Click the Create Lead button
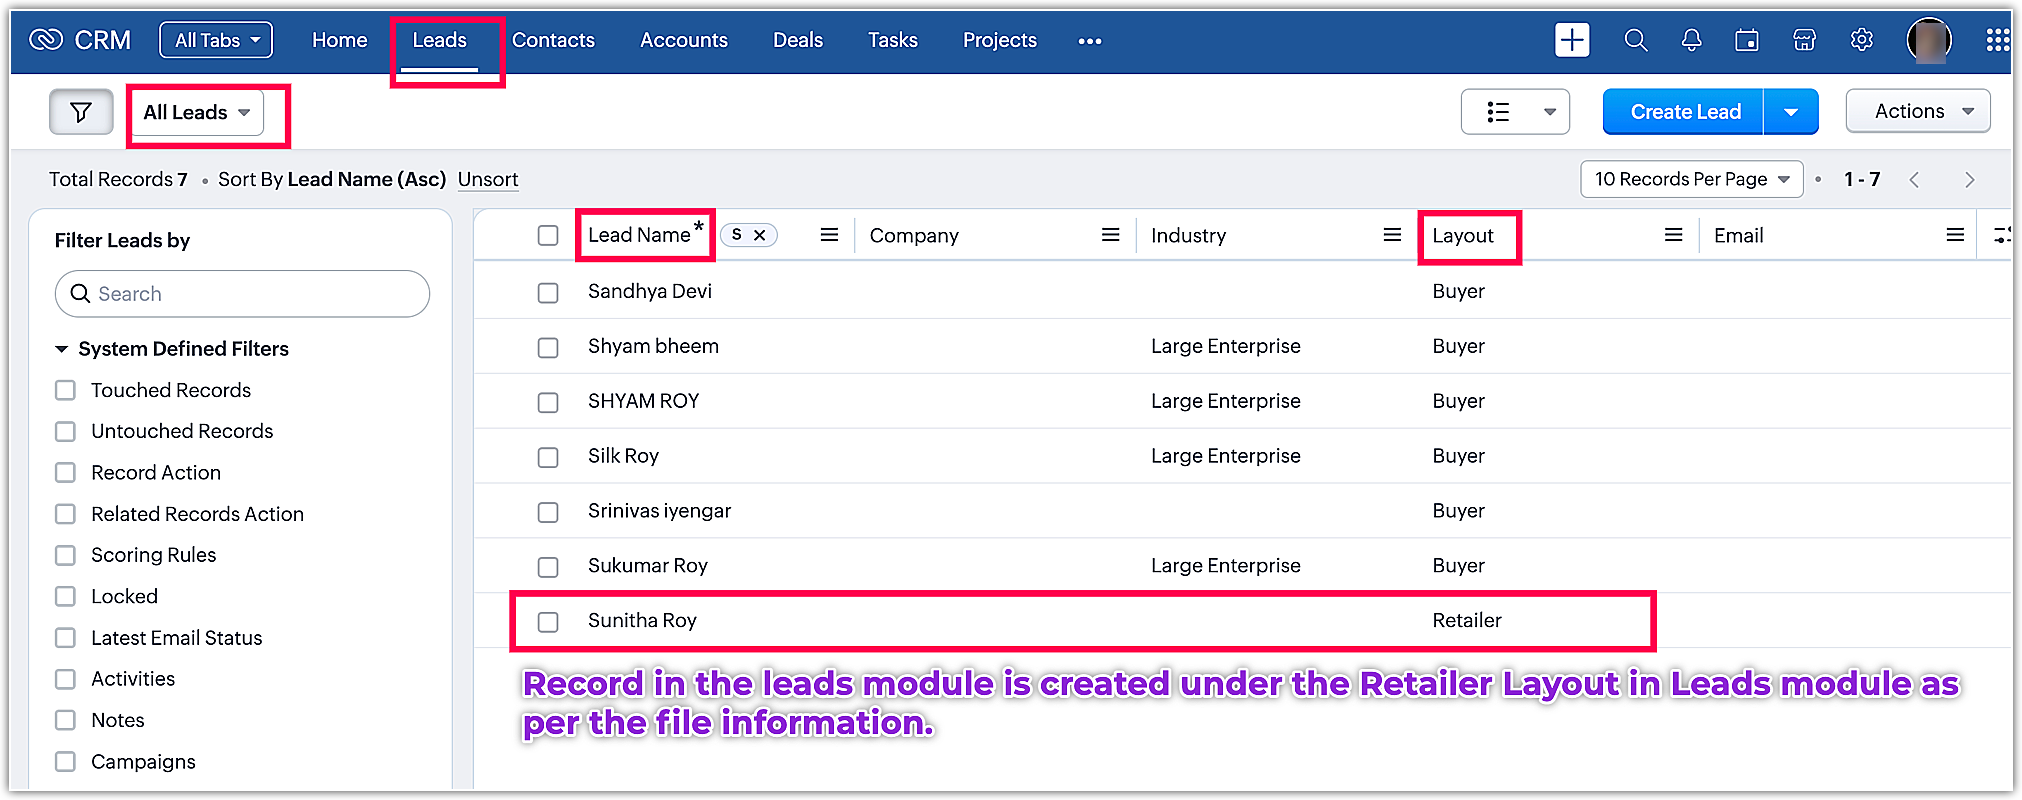 click(x=1684, y=112)
